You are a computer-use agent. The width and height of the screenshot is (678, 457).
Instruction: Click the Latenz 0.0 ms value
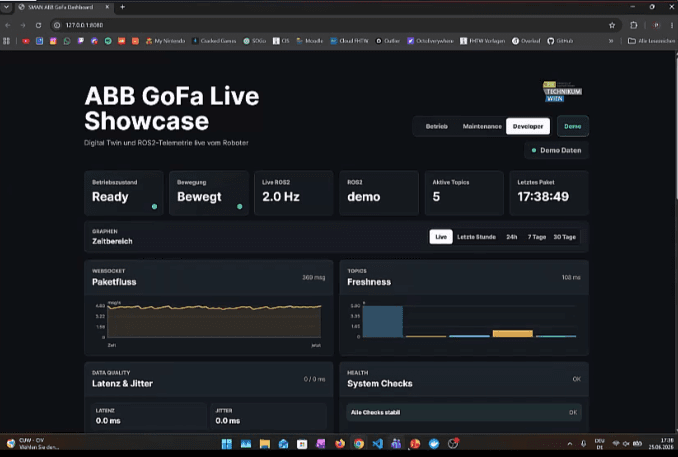point(108,421)
